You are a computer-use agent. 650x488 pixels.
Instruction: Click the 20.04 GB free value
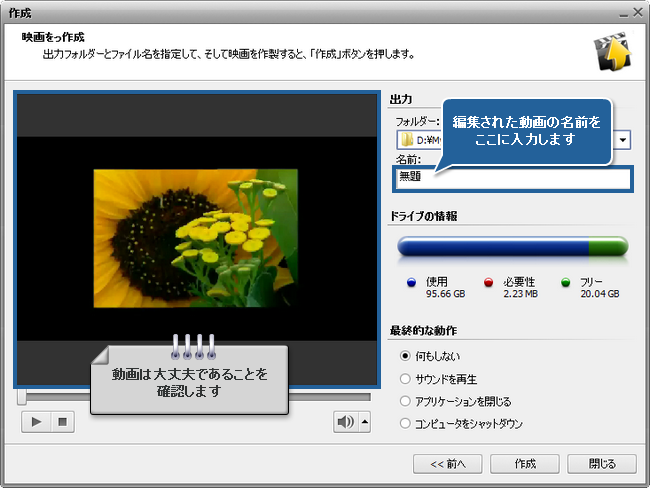coord(599,294)
